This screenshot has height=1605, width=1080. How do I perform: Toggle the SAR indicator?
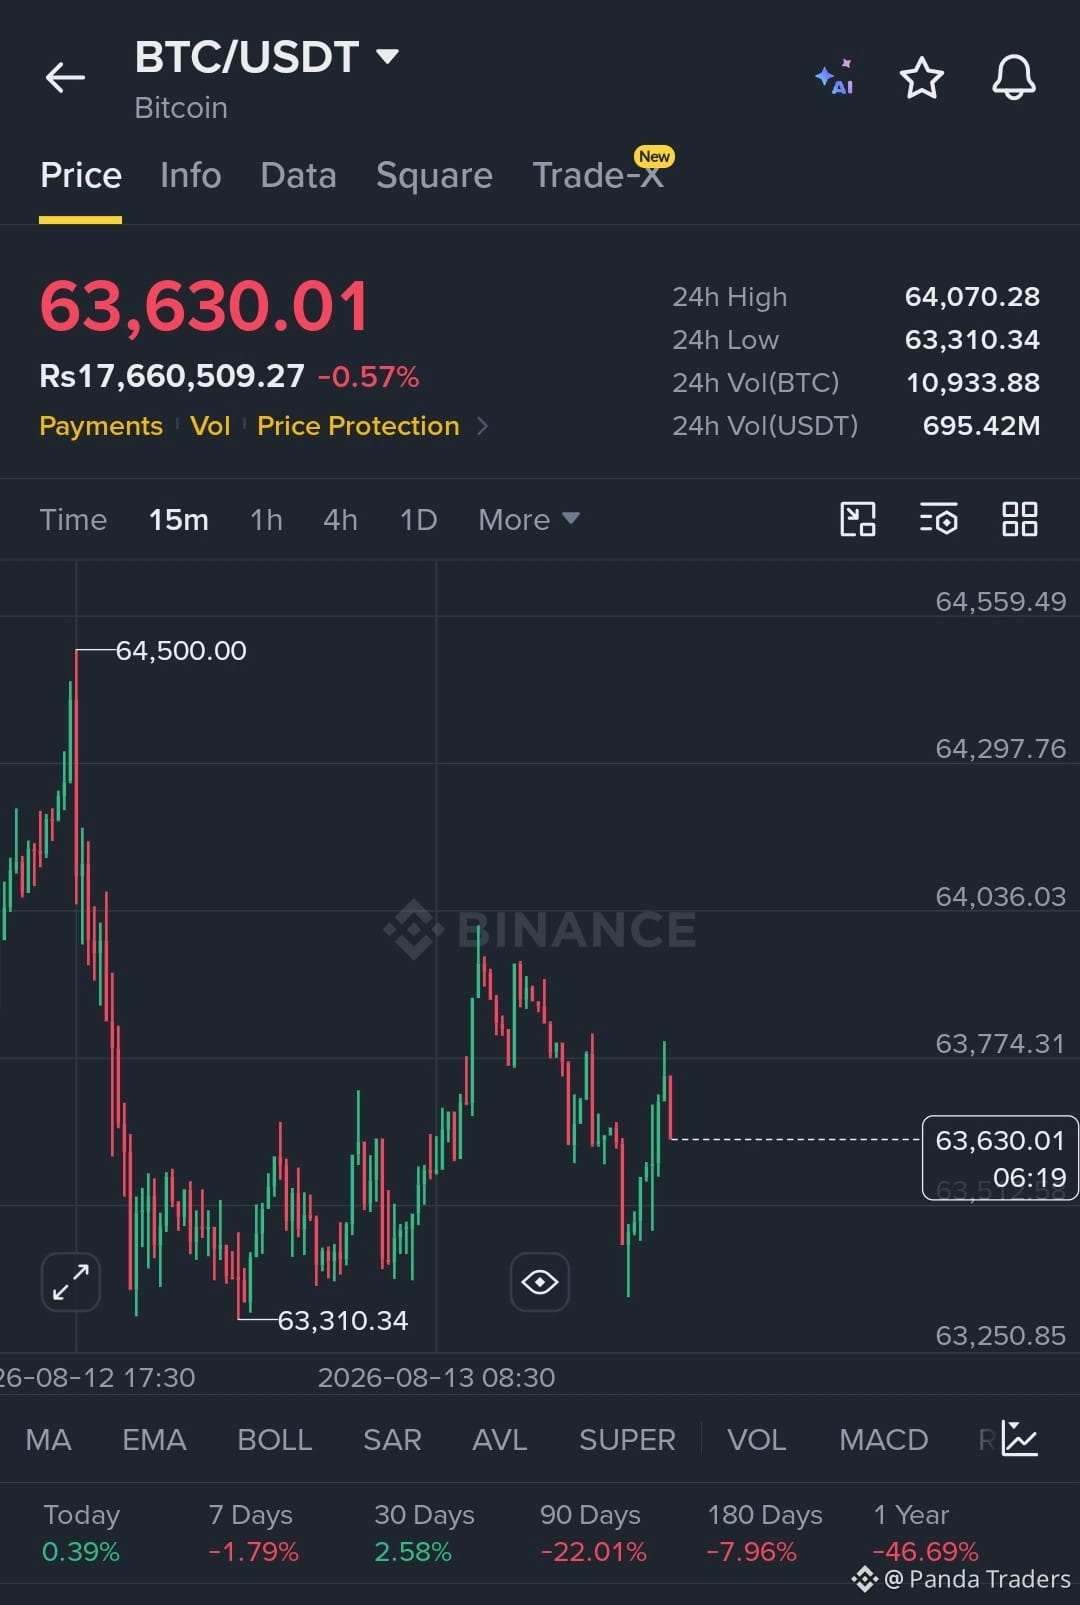(392, 1440)
